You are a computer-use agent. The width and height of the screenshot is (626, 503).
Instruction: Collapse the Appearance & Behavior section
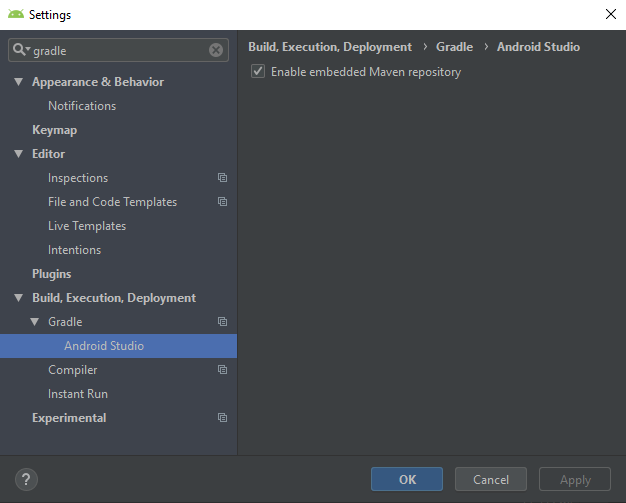pyautogui.click(x=18, y=82)
